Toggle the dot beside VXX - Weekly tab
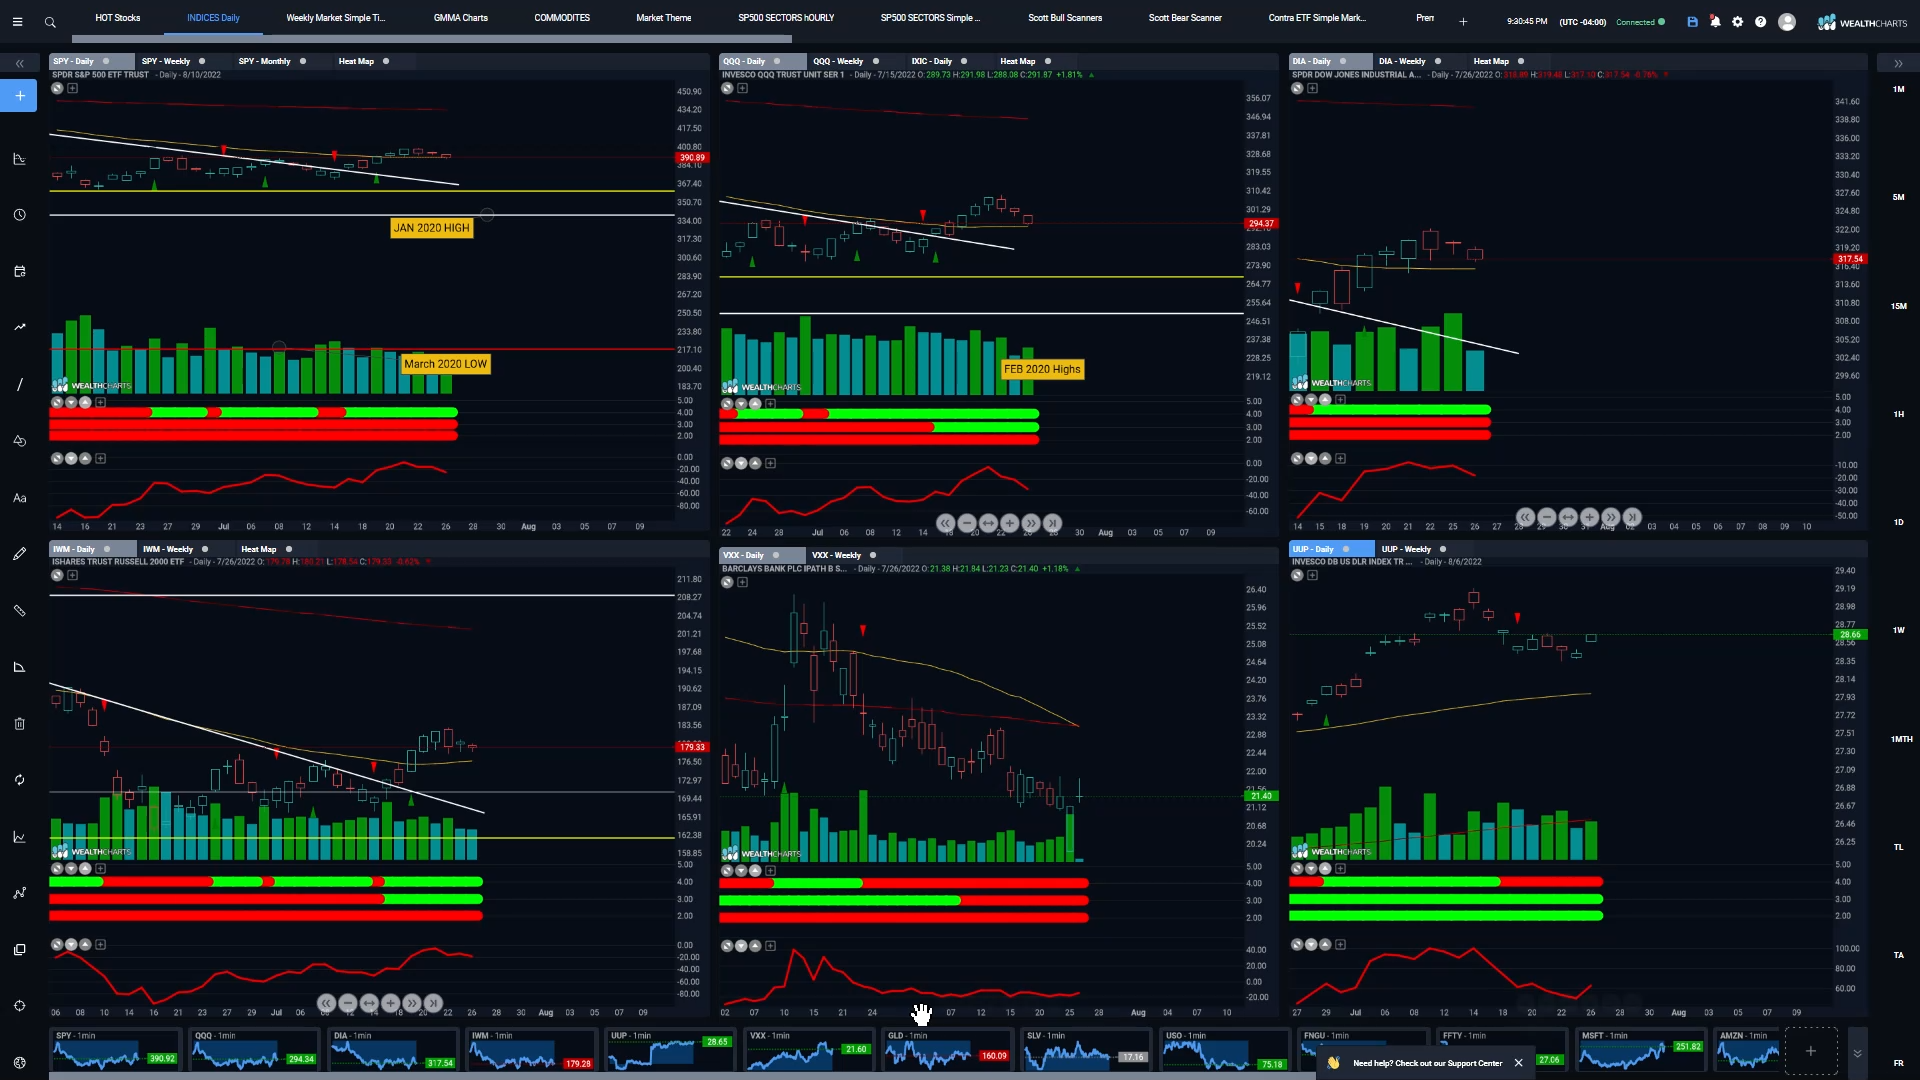 pos(873,555)
